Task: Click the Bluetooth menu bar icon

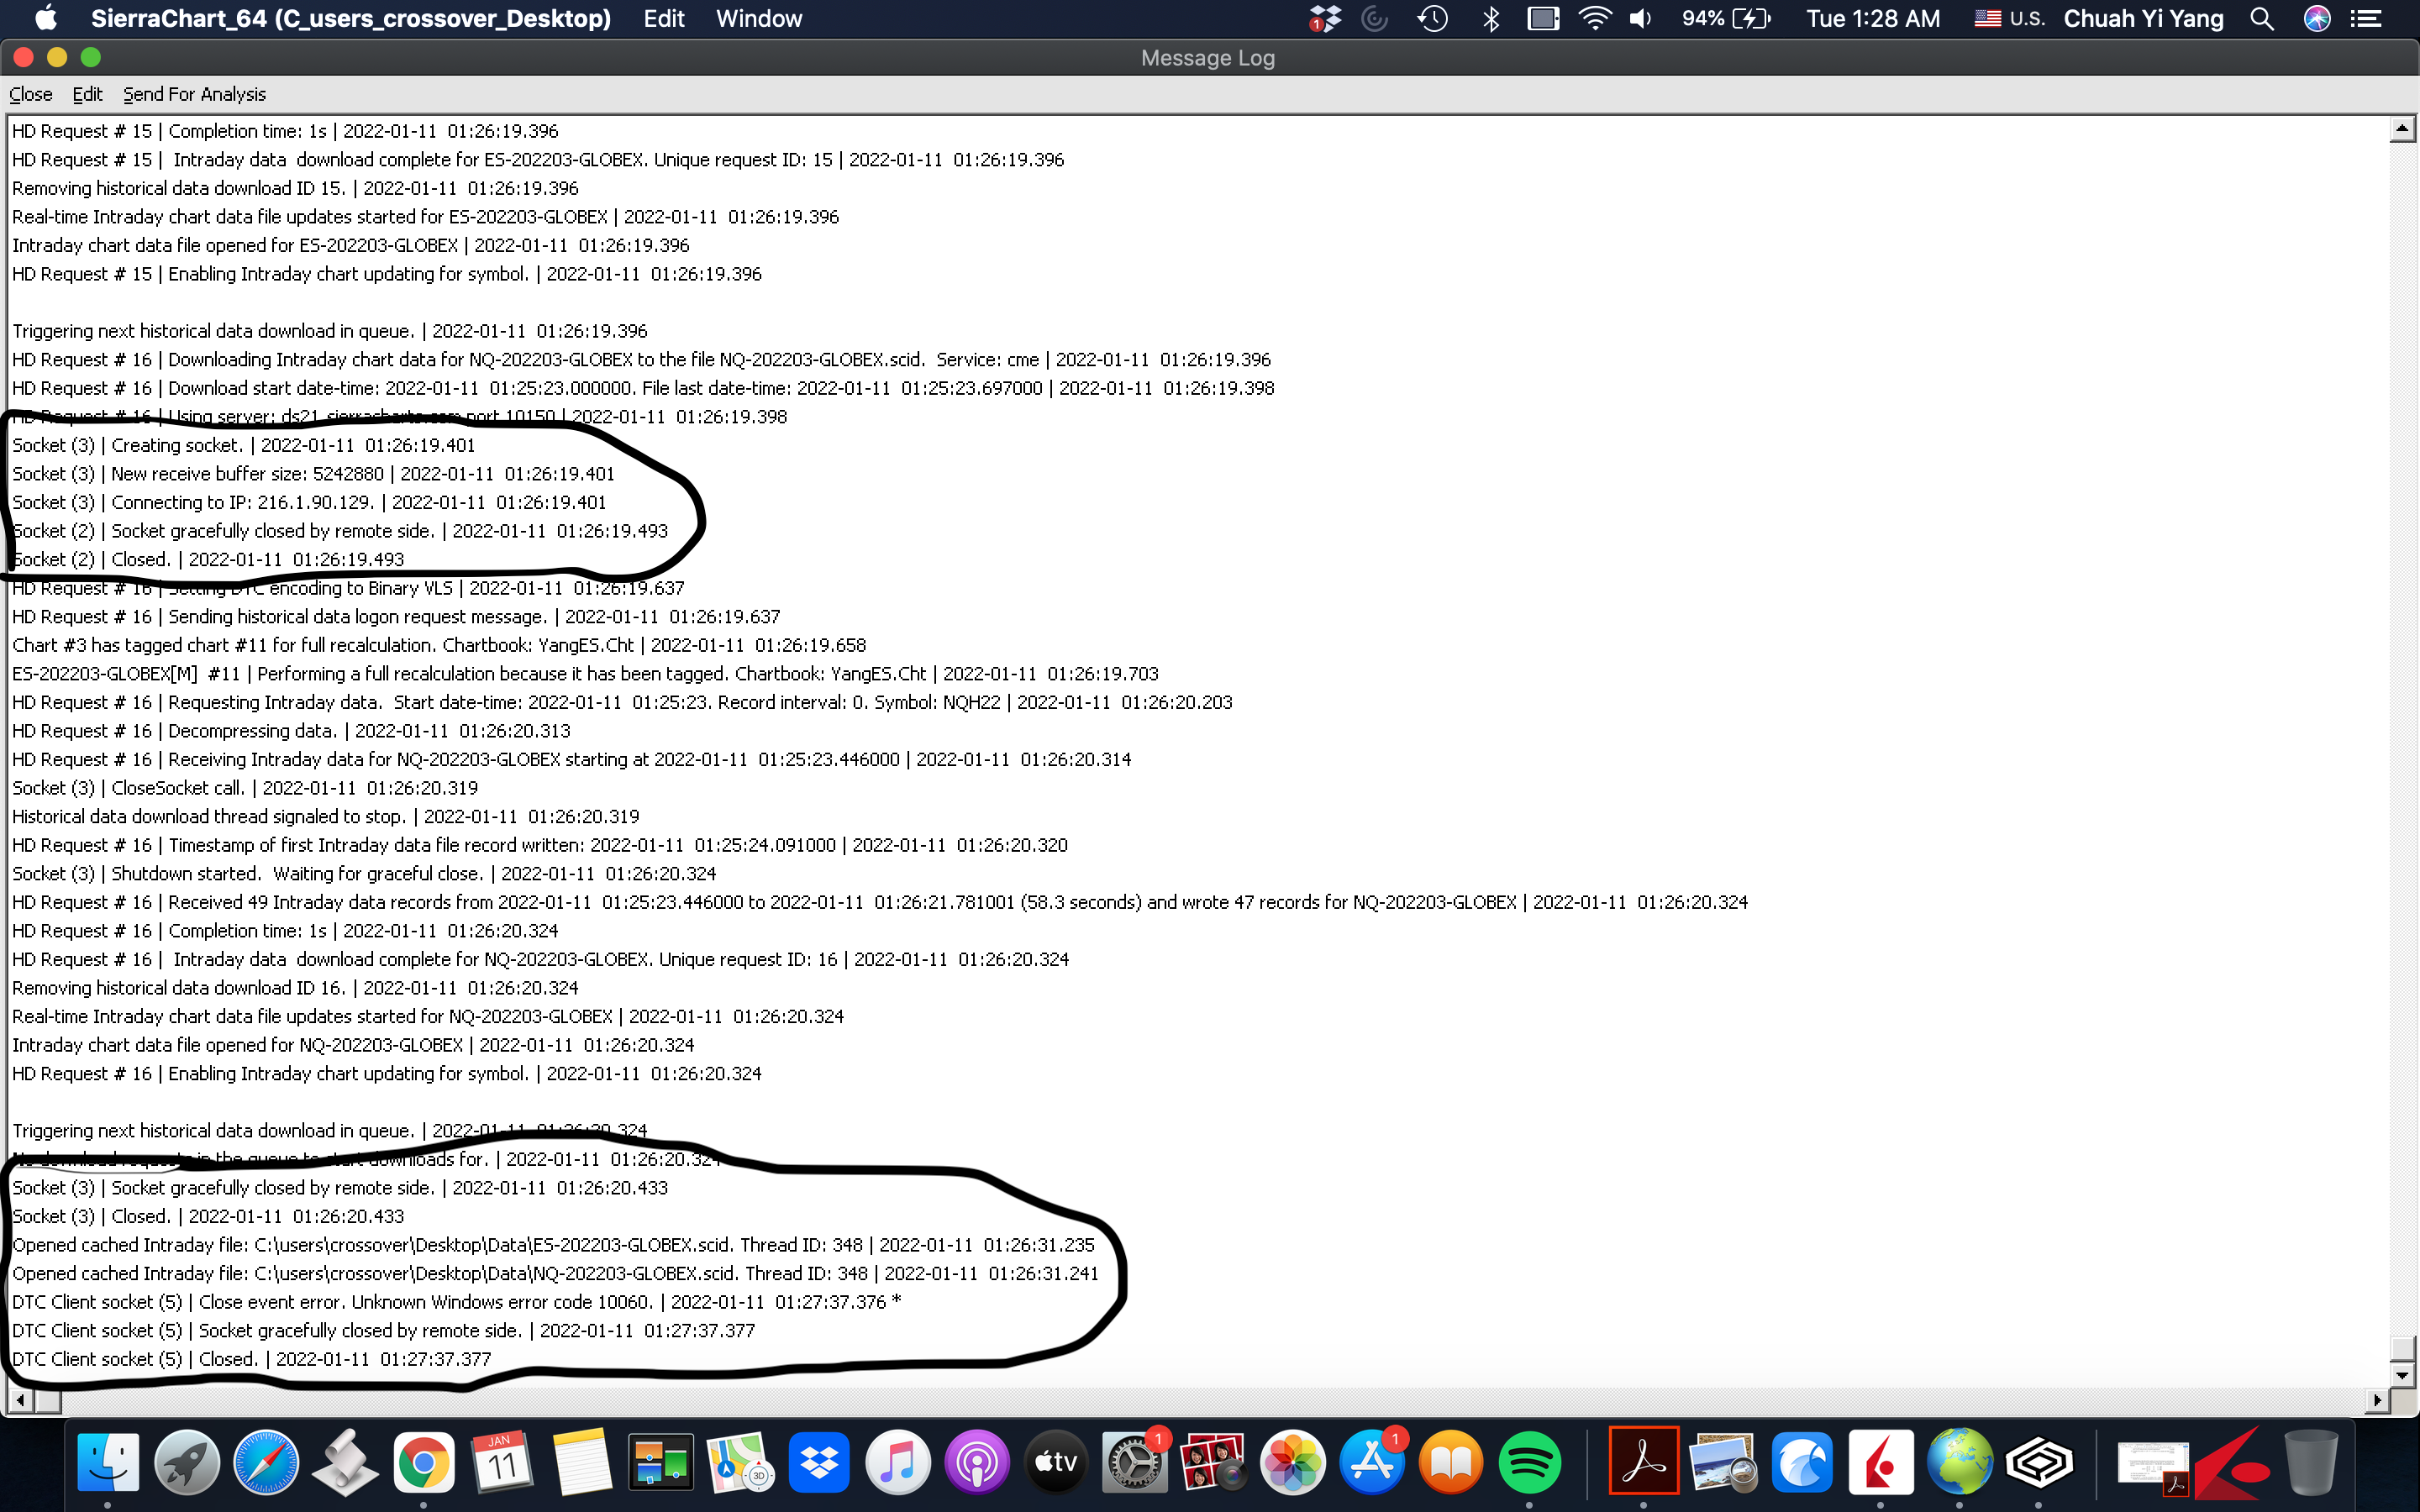Action: pyautogui.click(x=1490, y=19)
